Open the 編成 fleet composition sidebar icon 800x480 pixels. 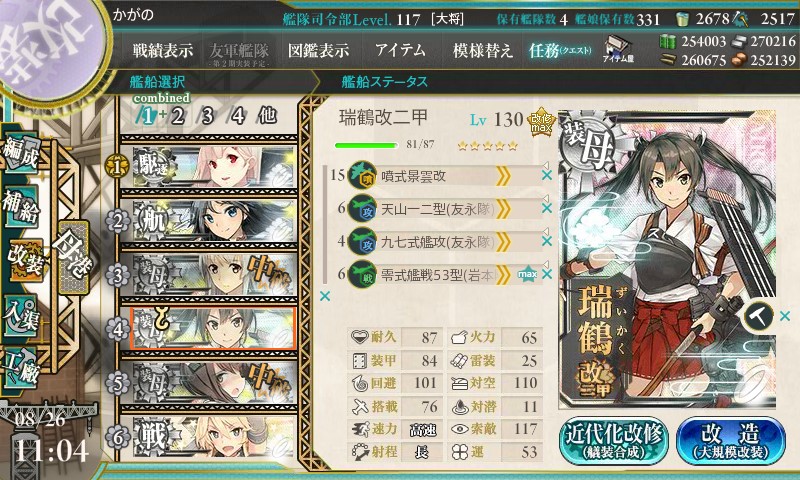point(20,153)
